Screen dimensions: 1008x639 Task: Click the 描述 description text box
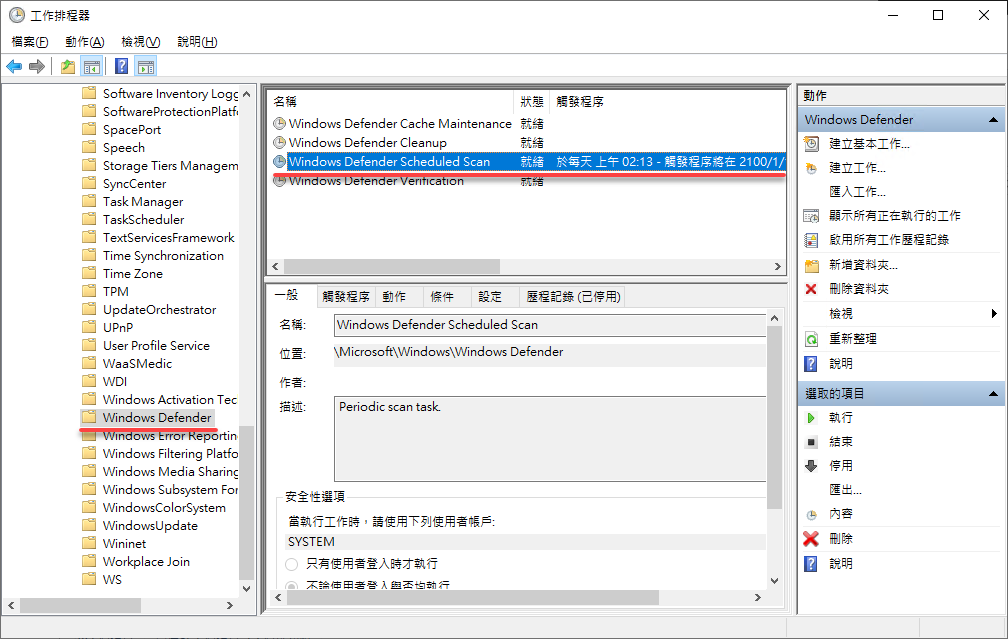pyautogui.click(x=550, y=438)
